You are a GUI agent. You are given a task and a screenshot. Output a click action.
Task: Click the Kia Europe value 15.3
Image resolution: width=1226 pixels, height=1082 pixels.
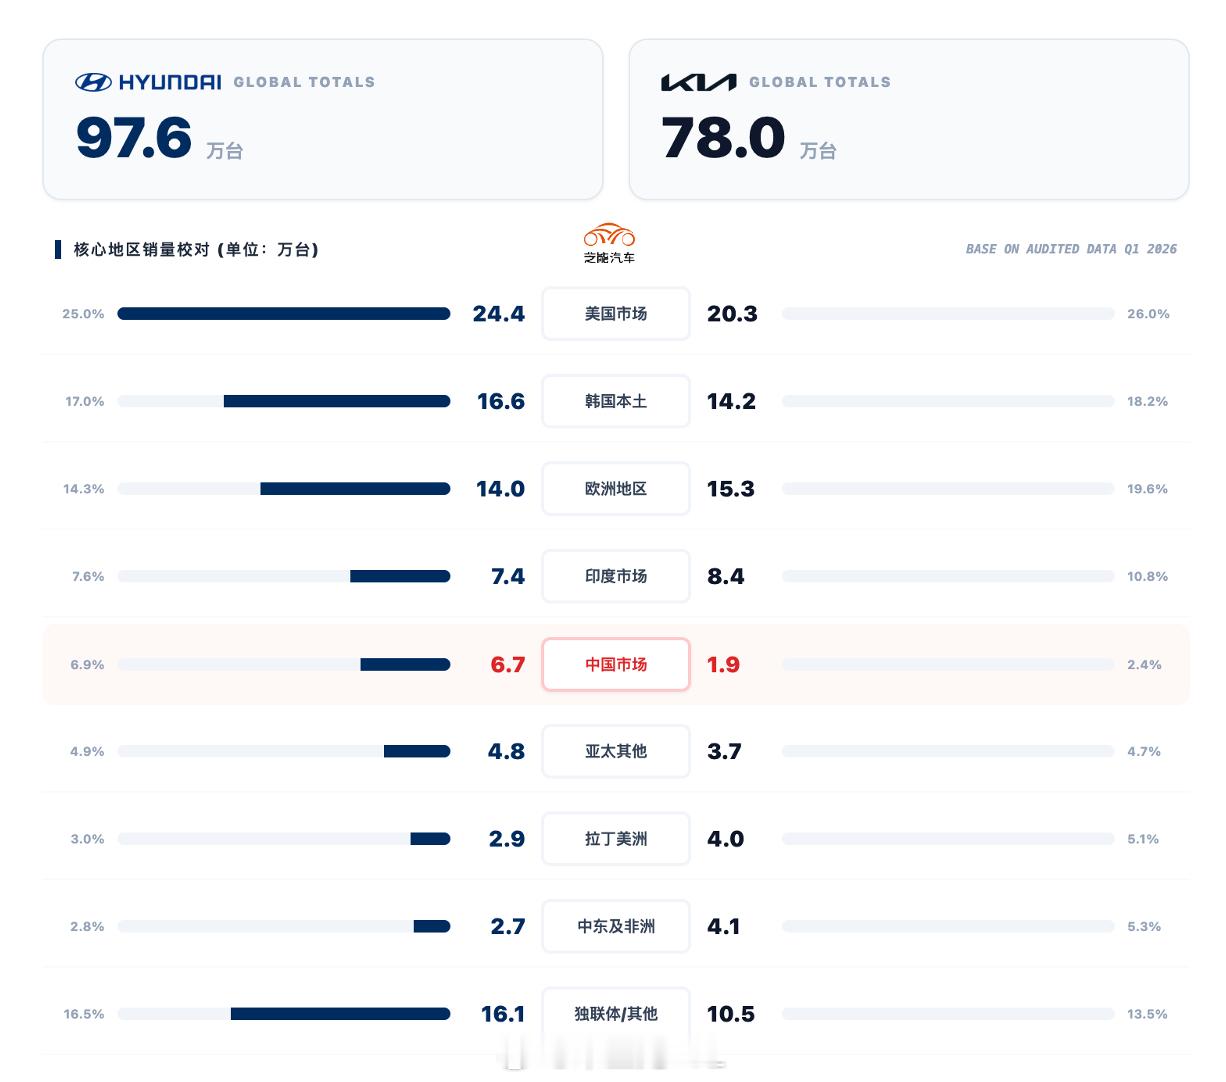pos(731,489)
